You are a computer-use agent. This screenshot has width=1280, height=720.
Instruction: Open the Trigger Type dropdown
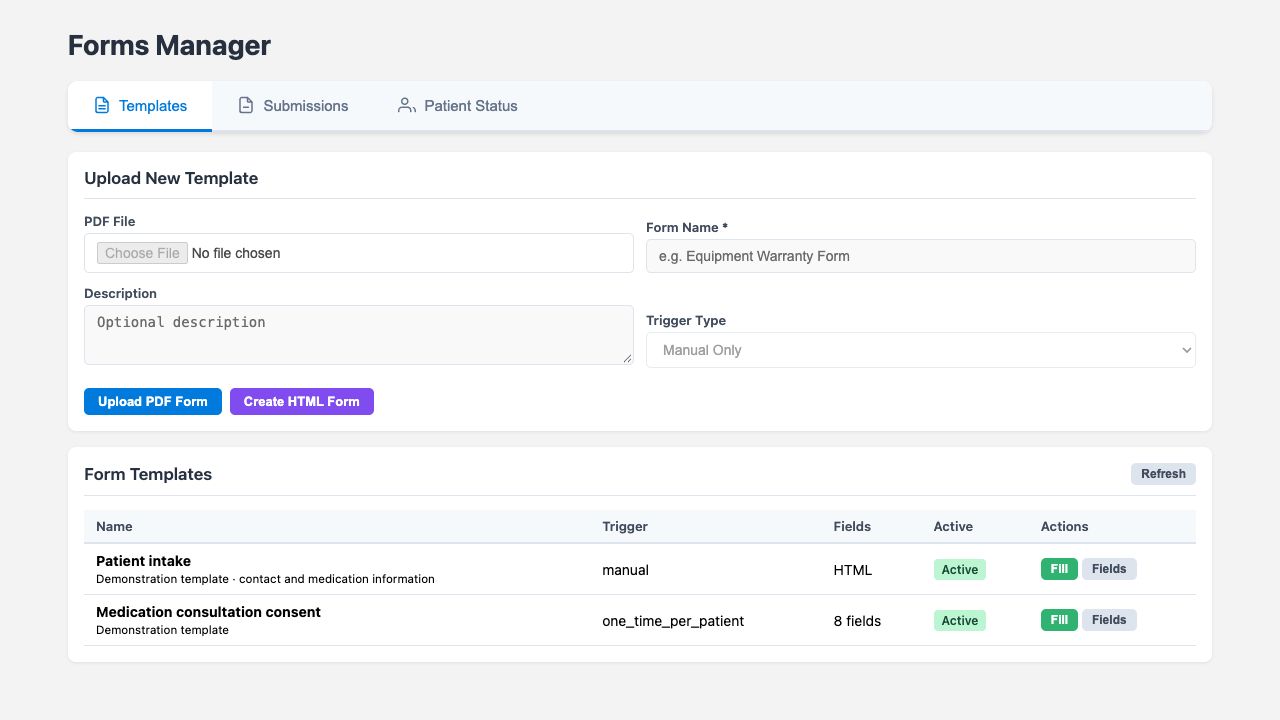(x=921, y=350)
